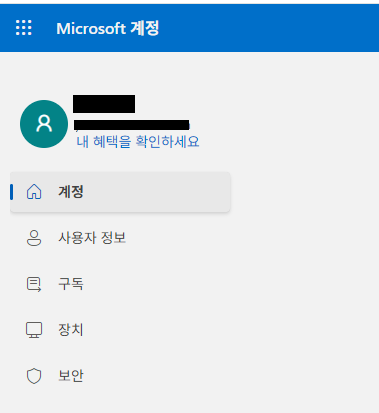Click the person icon beside 사용자 정보
This screenshot has width=379, height=413.
[x=34, y=238]
